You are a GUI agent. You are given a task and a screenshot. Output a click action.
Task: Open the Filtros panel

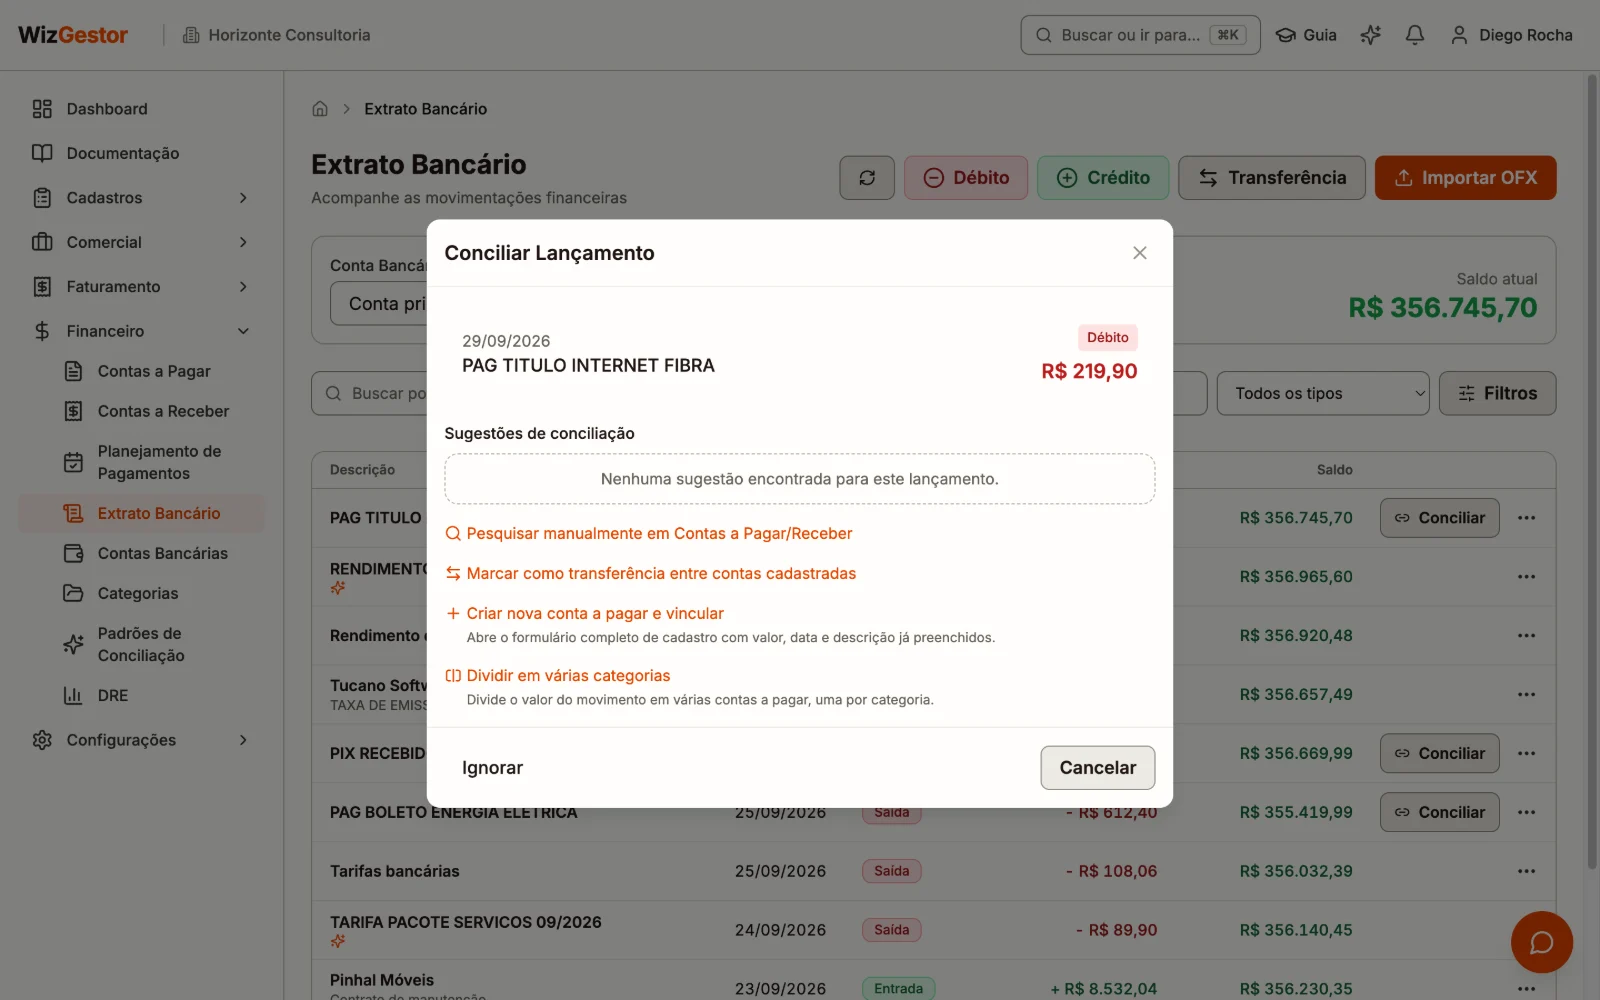1497,394
